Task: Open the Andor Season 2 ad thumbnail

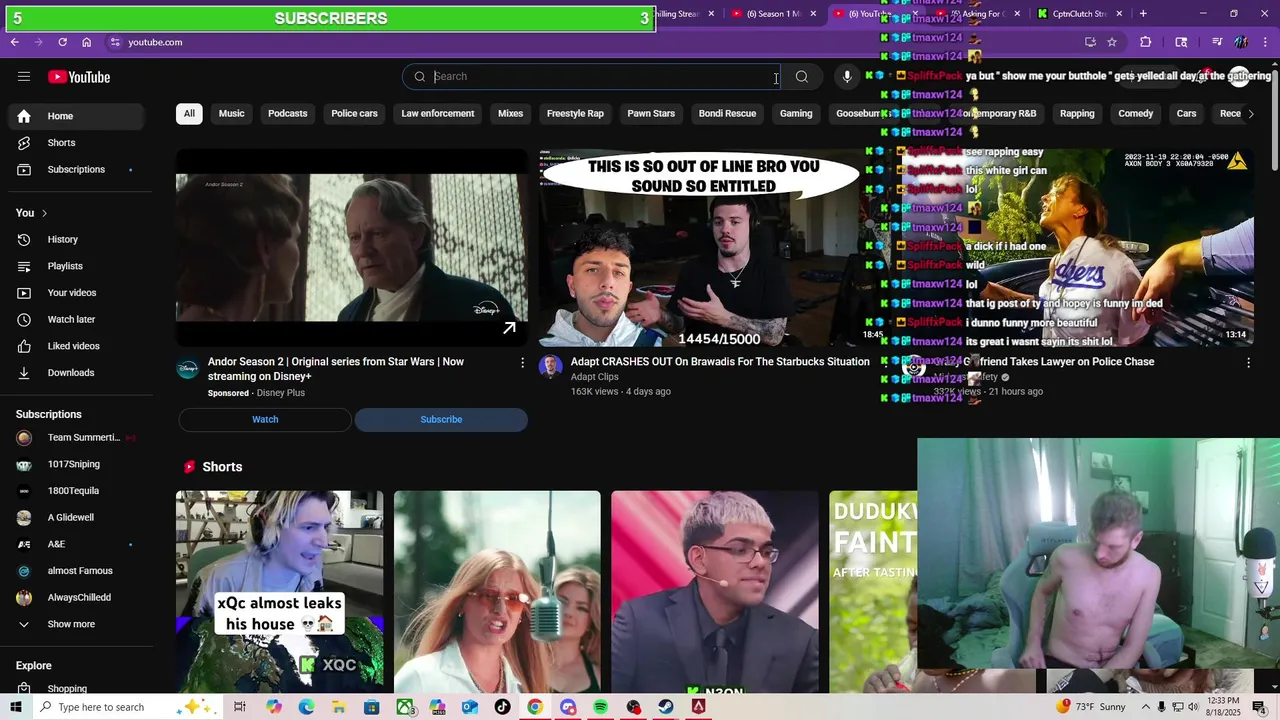Action: pos(352,248)
